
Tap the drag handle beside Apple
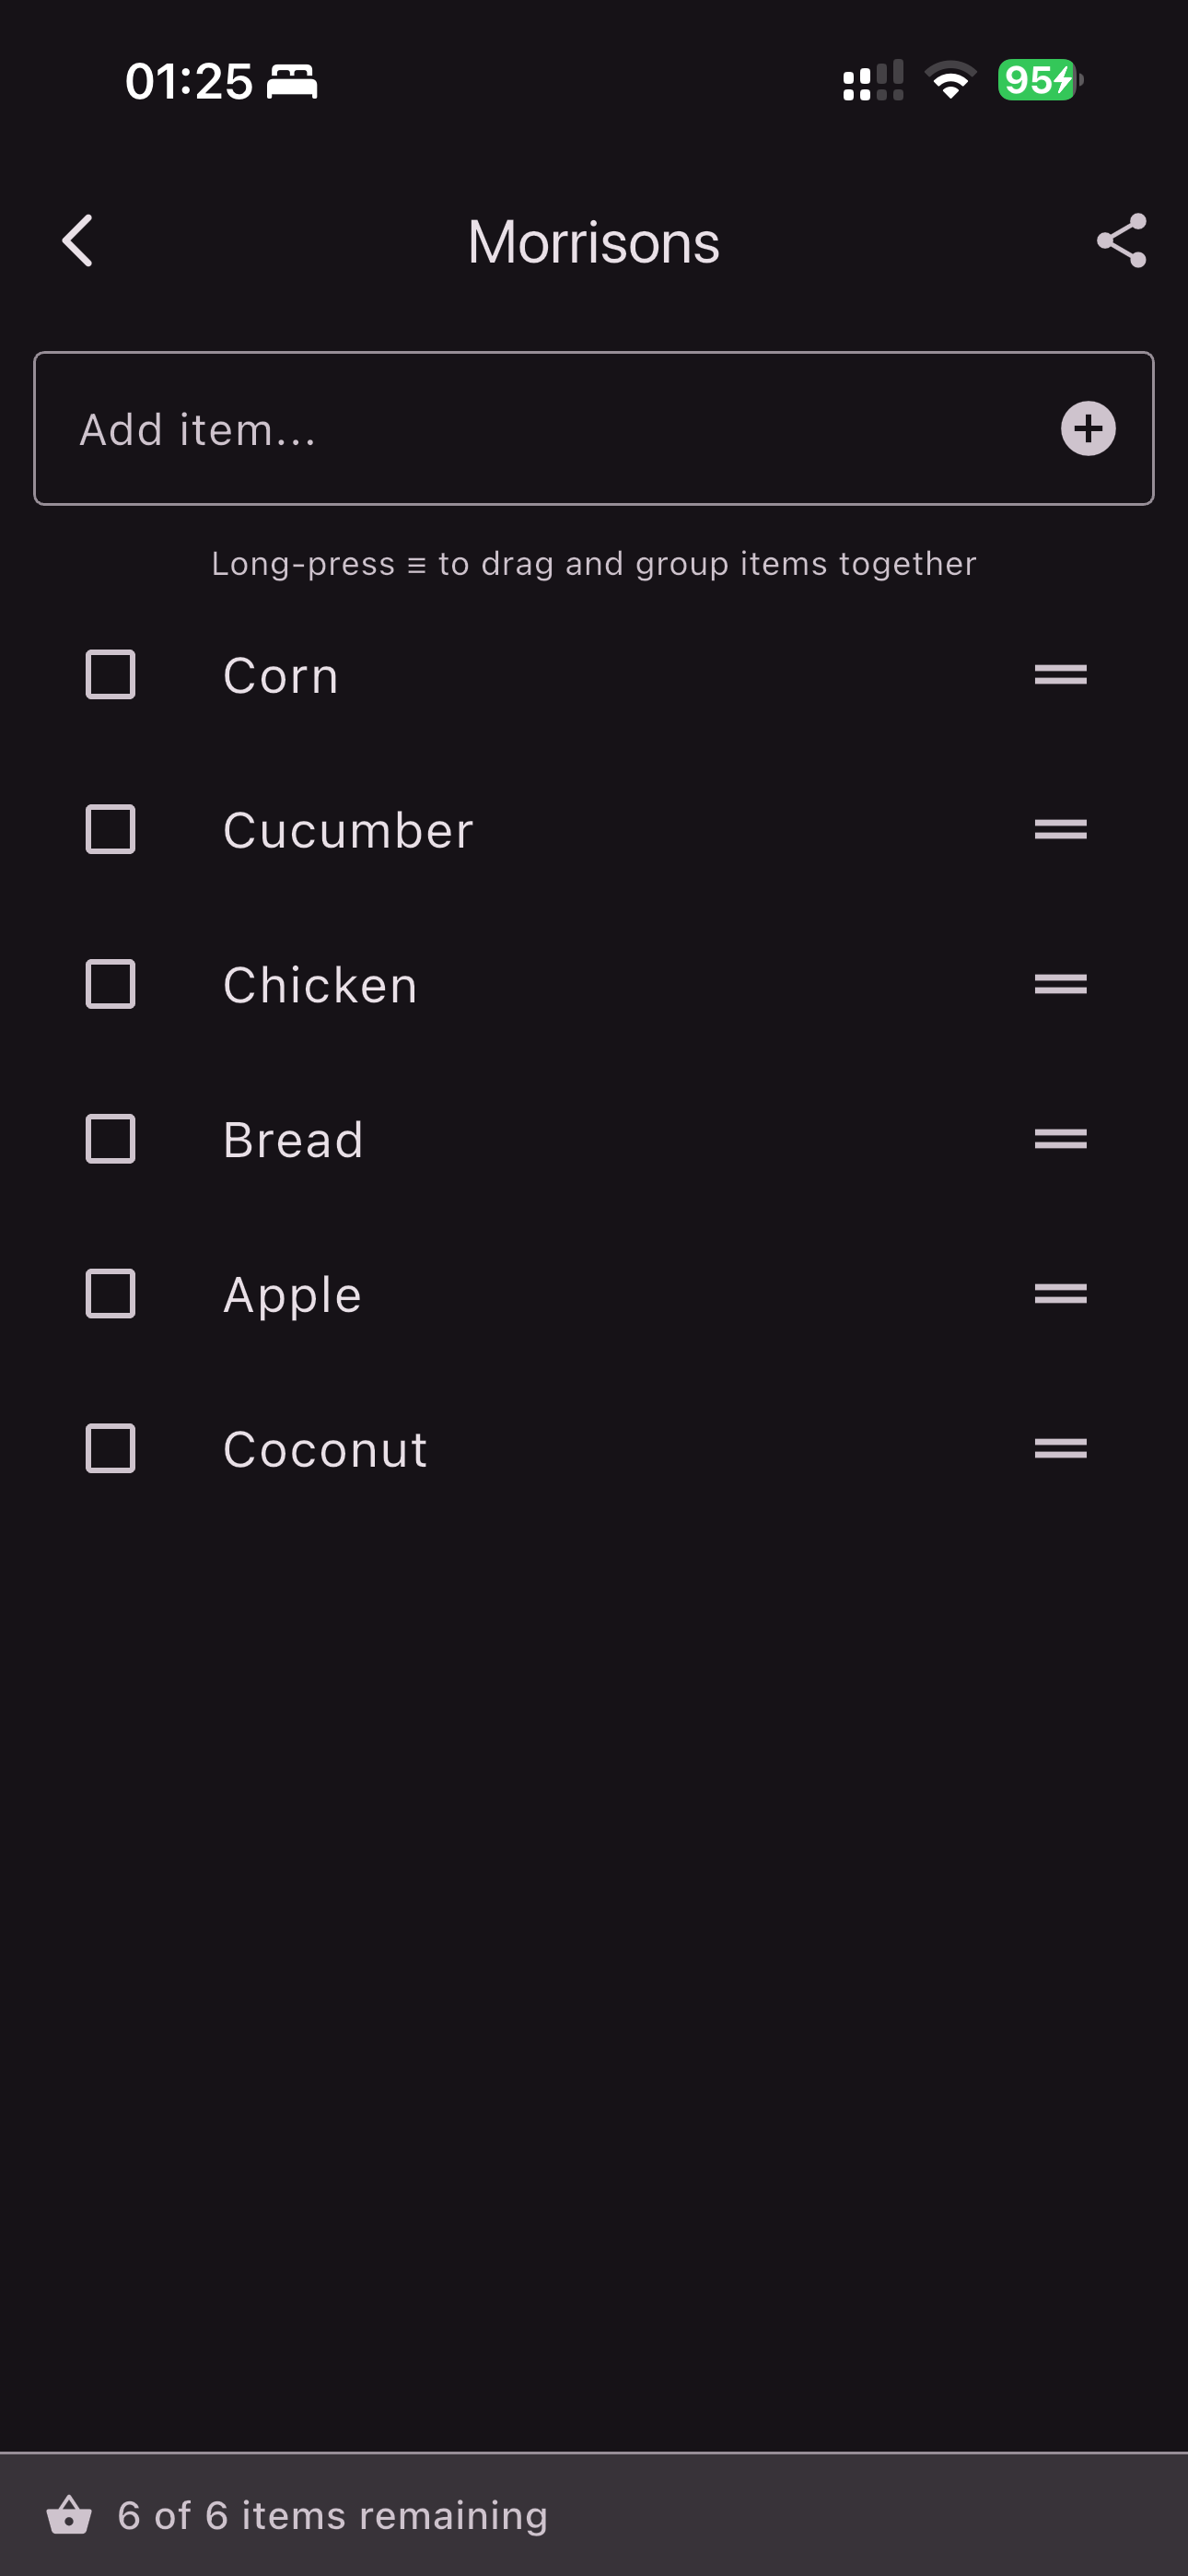click(1060, 1294)
